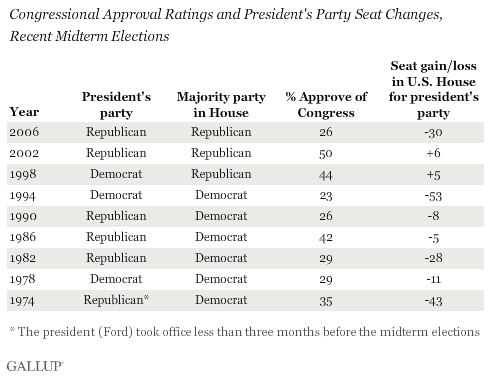Click the Ford footnote text
The width and height of the screenshot is (491, 377).
[x=245, y=332]
